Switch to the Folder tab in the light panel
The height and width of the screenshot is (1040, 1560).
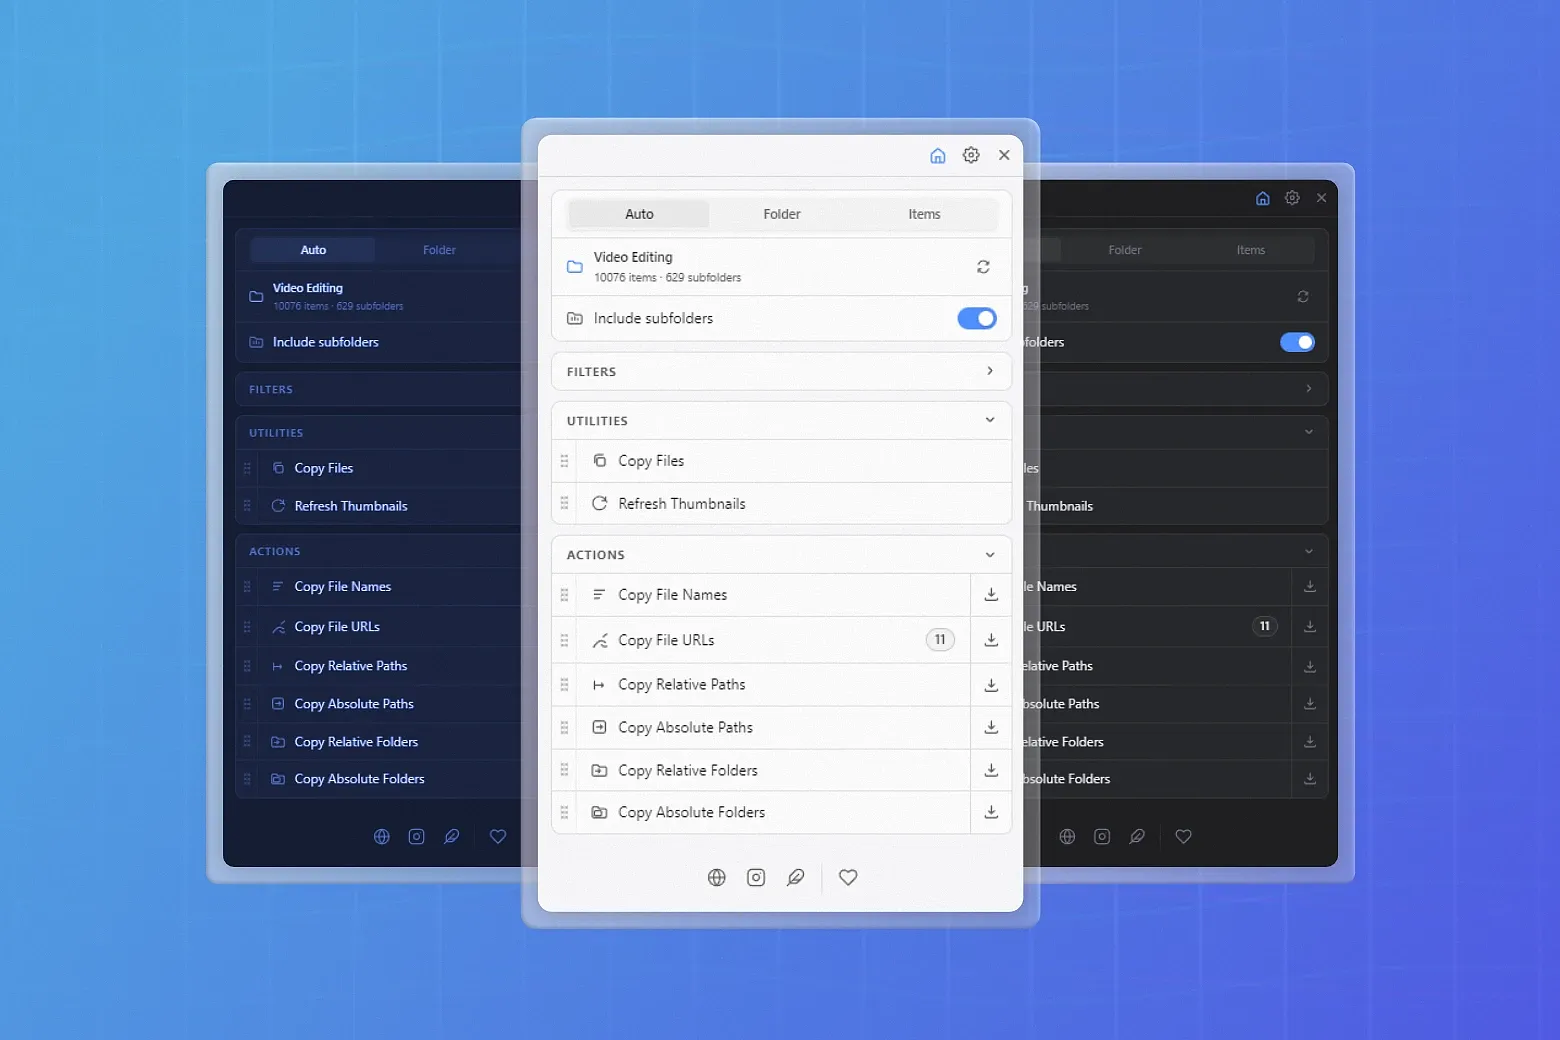tap(781, 214)
